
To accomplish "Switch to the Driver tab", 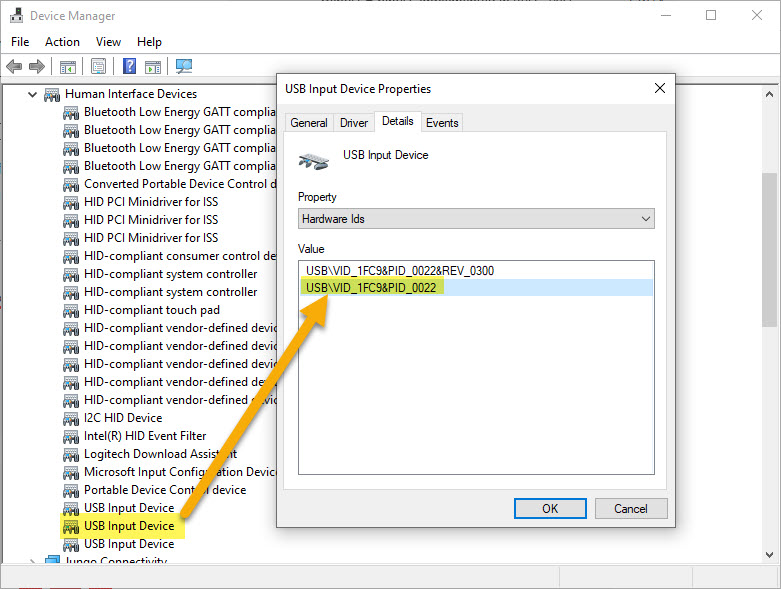I will [x=354, y=123].
